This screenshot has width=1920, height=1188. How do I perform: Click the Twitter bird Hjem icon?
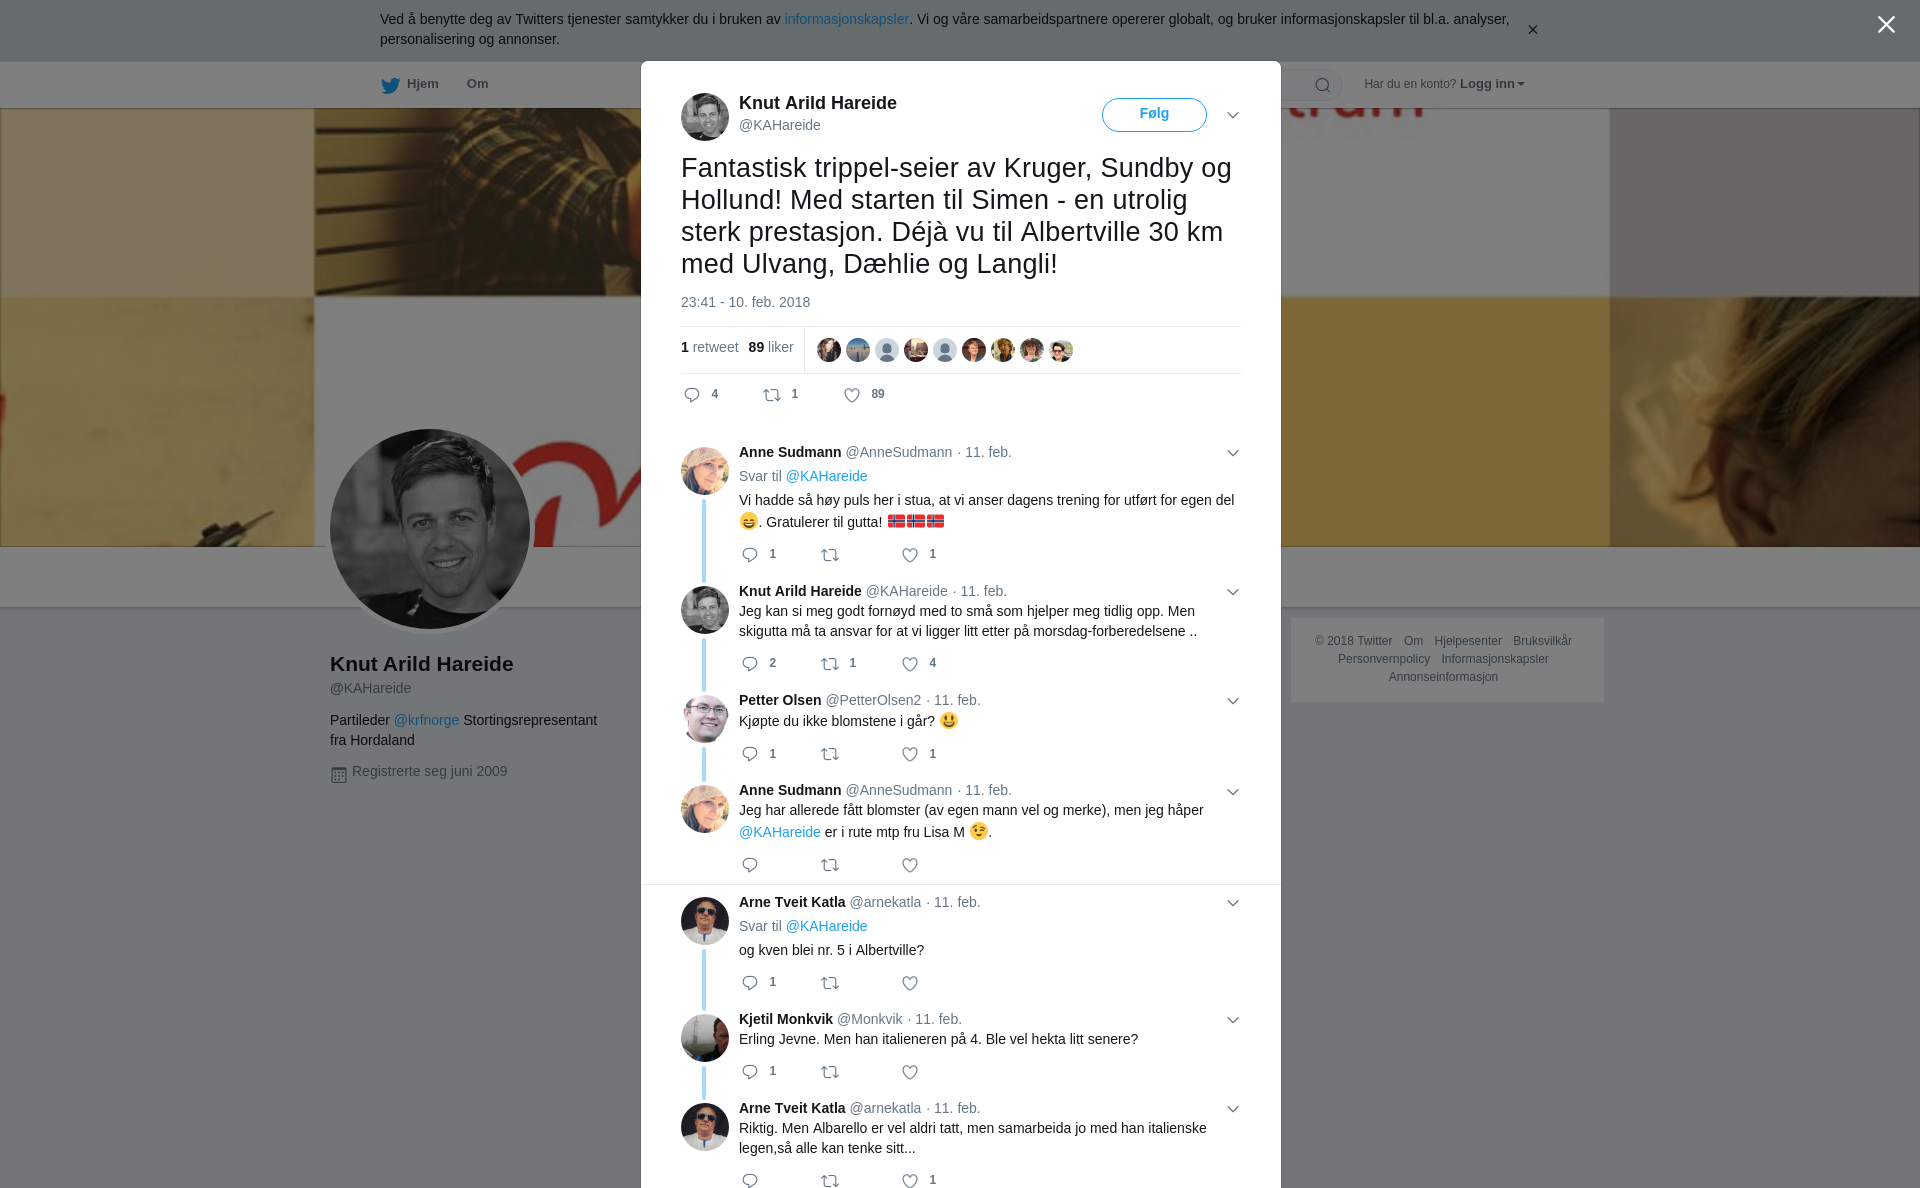391,86
